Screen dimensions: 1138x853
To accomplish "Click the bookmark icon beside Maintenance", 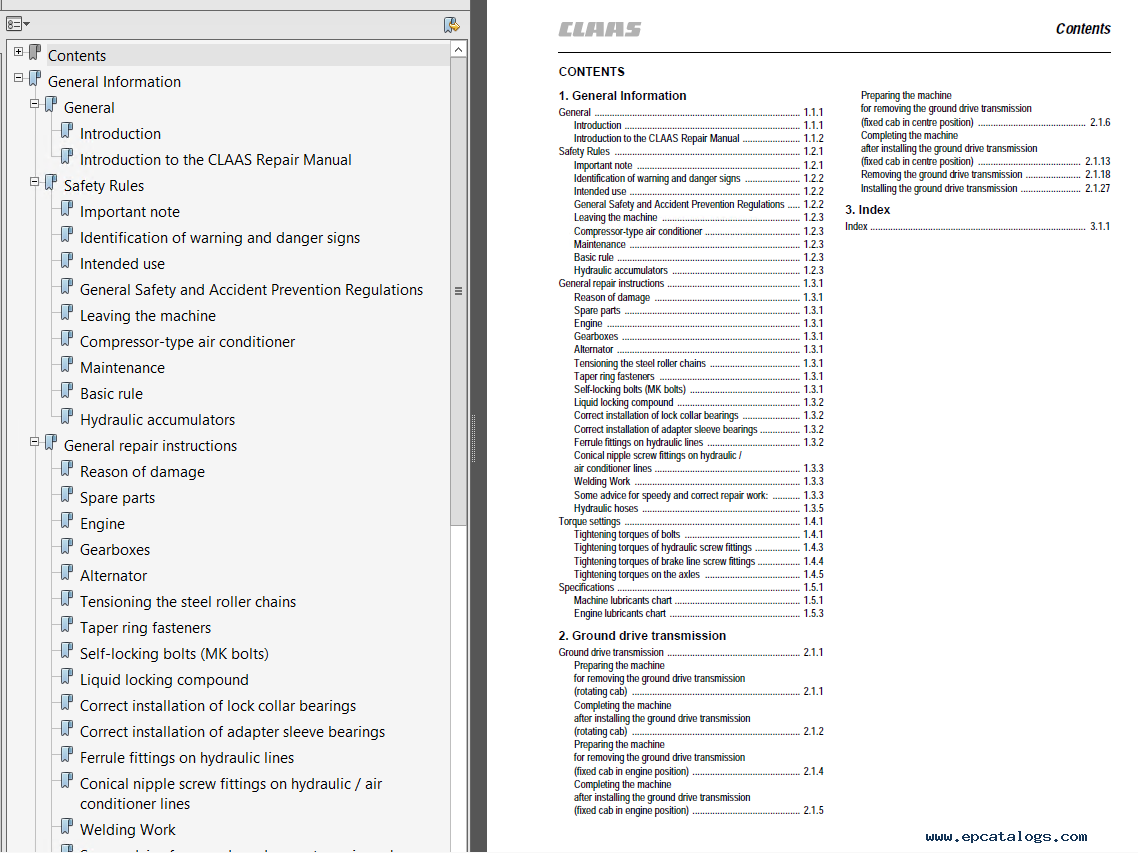I will (67, 366).
